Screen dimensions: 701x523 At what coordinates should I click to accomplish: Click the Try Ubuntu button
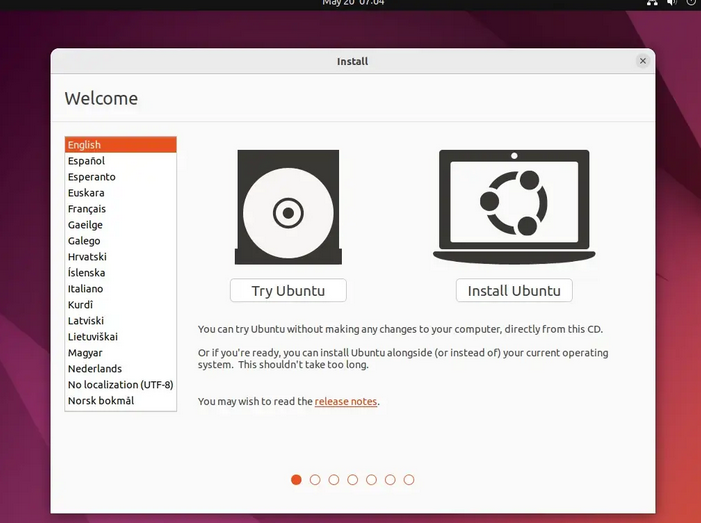coord(288,291)
